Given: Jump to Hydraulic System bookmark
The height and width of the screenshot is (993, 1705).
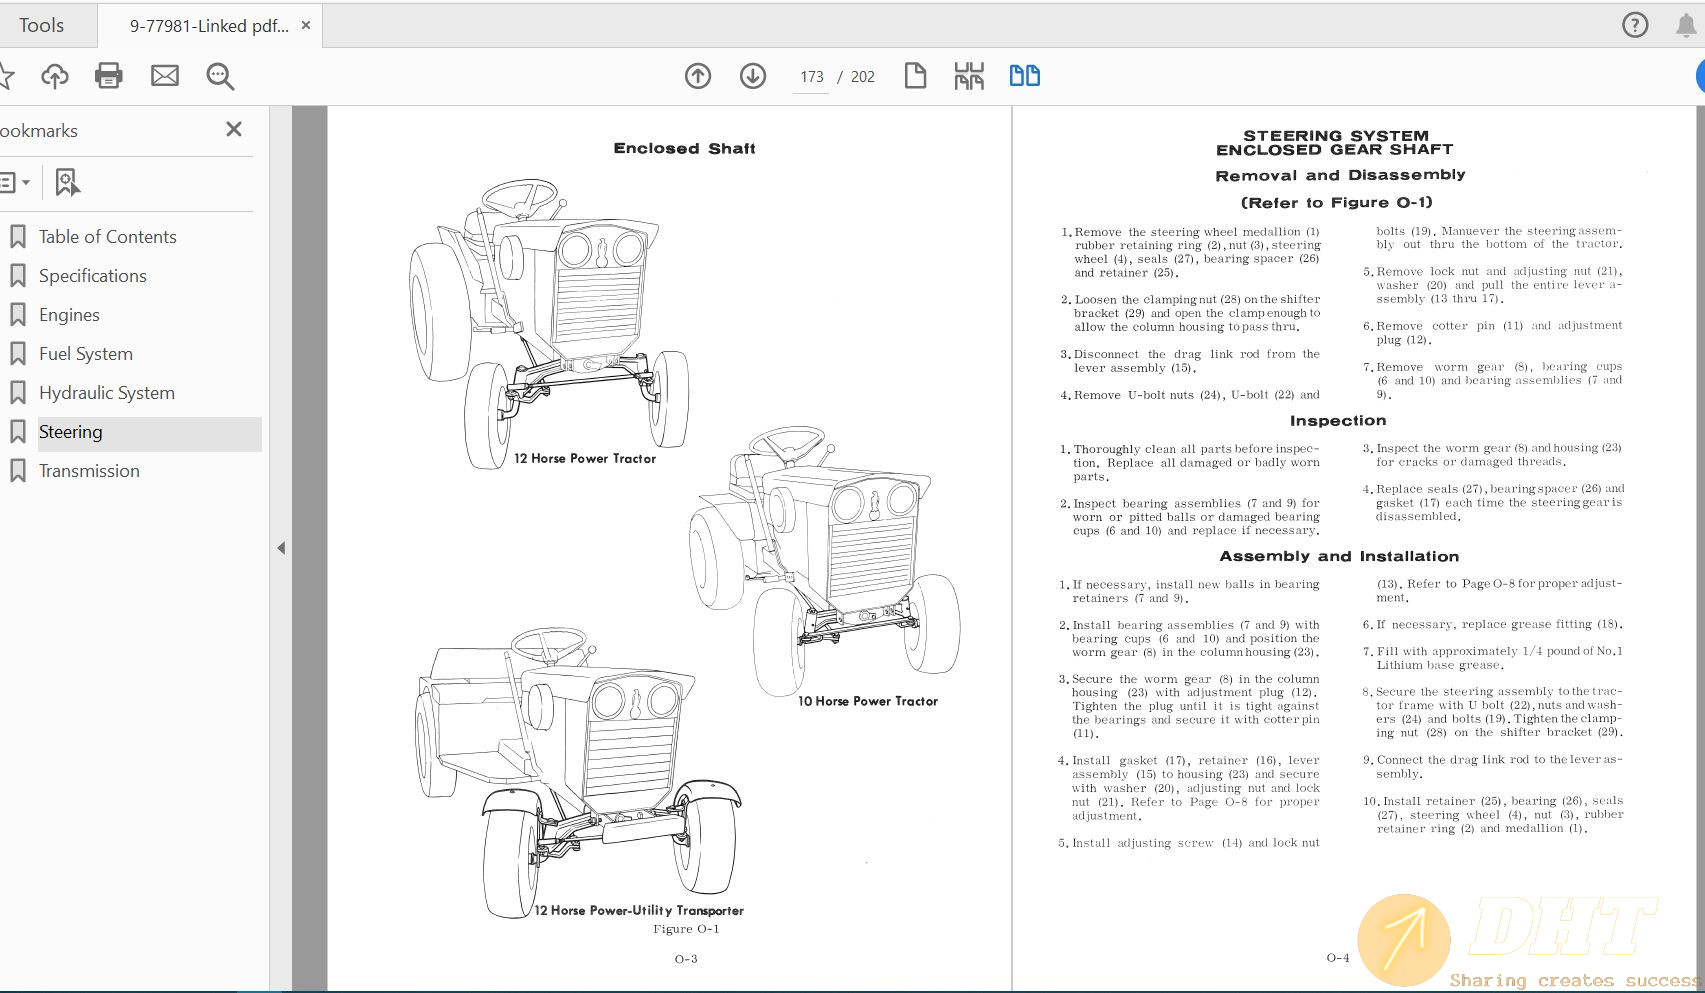Looking at the screenshot, I should (106, 393).
